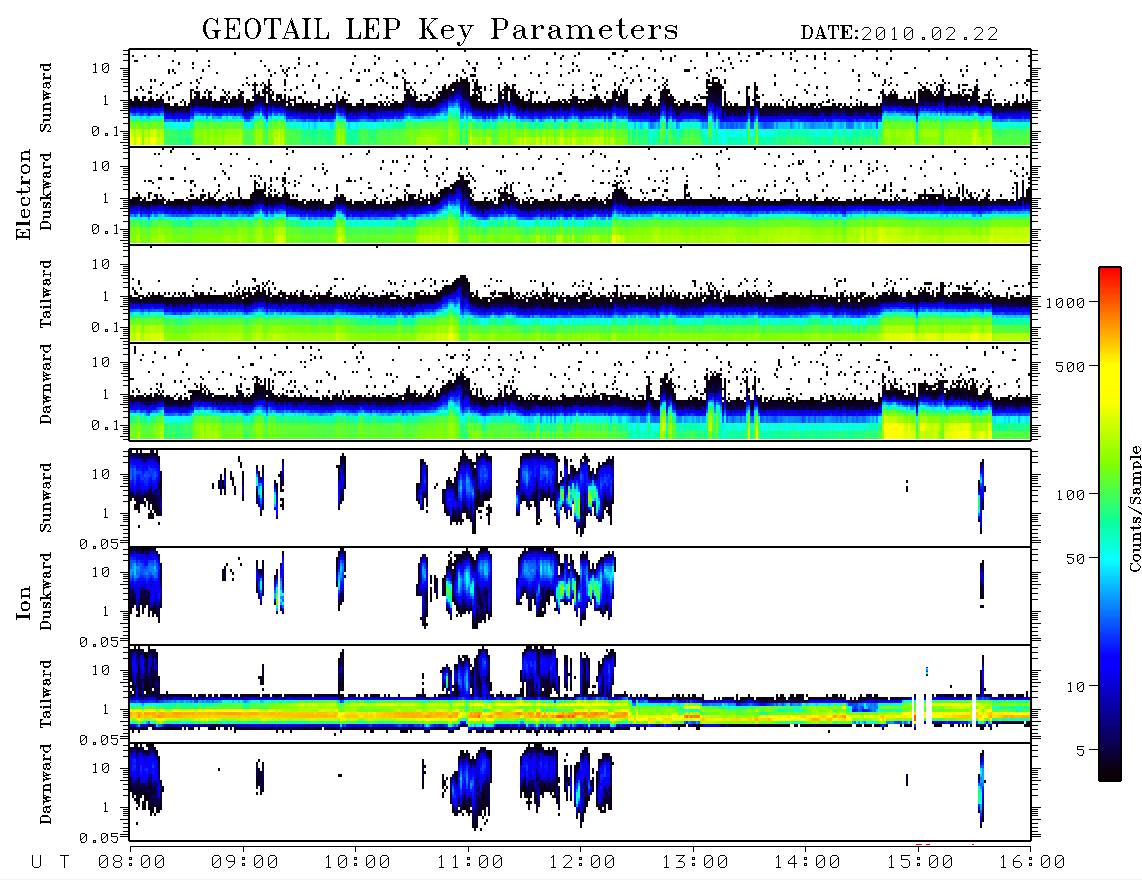The width and height of the screenshot is (1142, 880).
Task: Click the Ion "Tailward" panel label
Action: tap(46, 694)
